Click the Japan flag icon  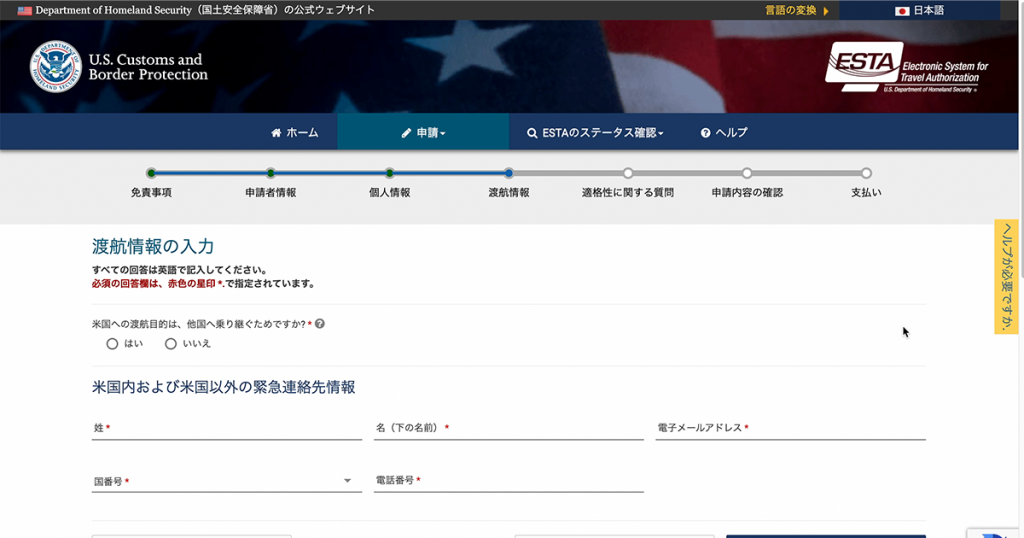point(901,11)
